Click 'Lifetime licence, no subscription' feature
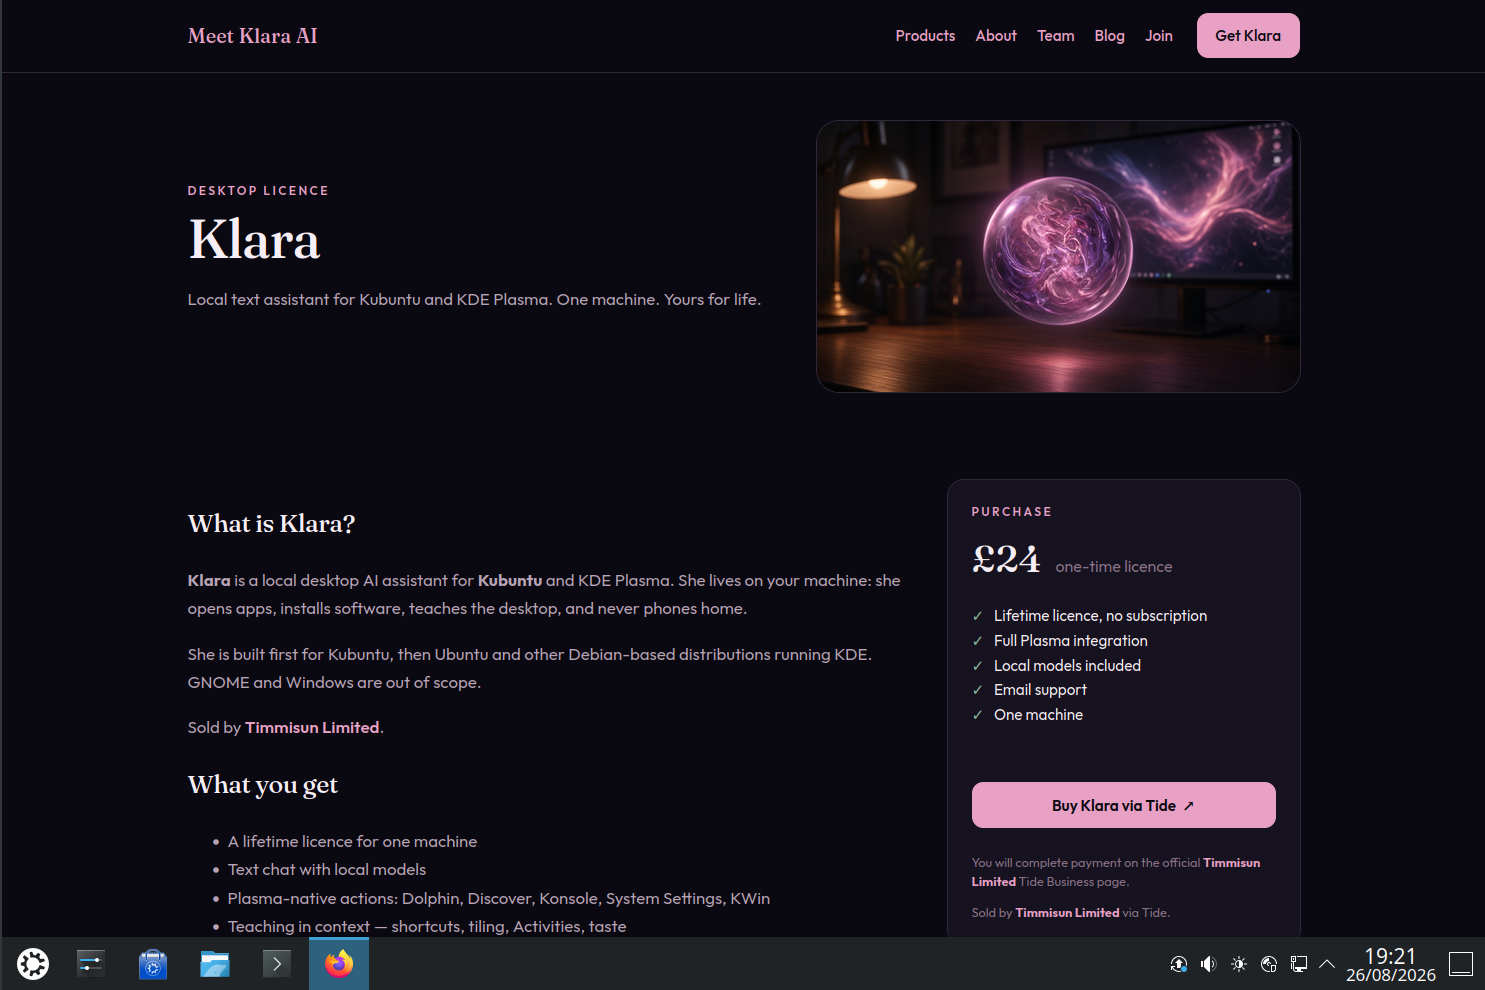The image size is (1485, 990). pos(1100,616)
